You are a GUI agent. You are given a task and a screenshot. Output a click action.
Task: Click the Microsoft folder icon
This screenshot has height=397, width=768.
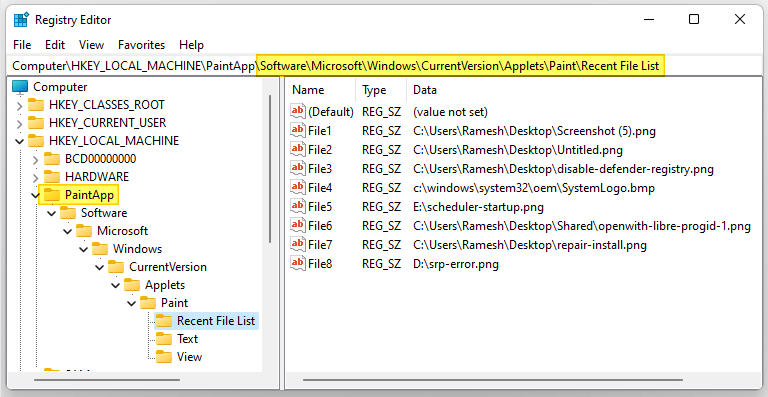[x=84, y=231]
